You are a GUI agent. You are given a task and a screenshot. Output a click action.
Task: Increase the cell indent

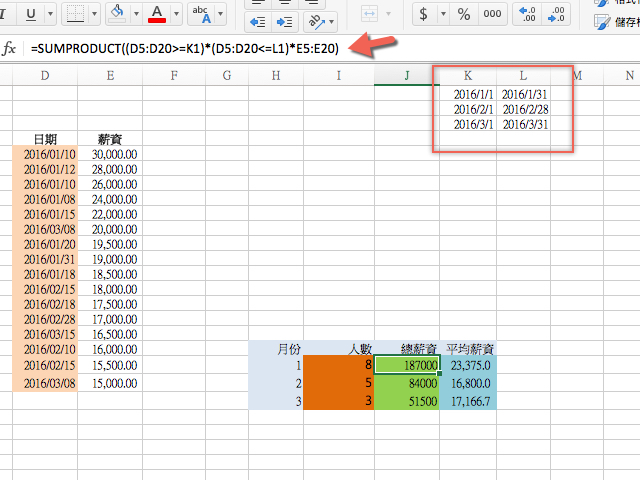click(285, 22)
